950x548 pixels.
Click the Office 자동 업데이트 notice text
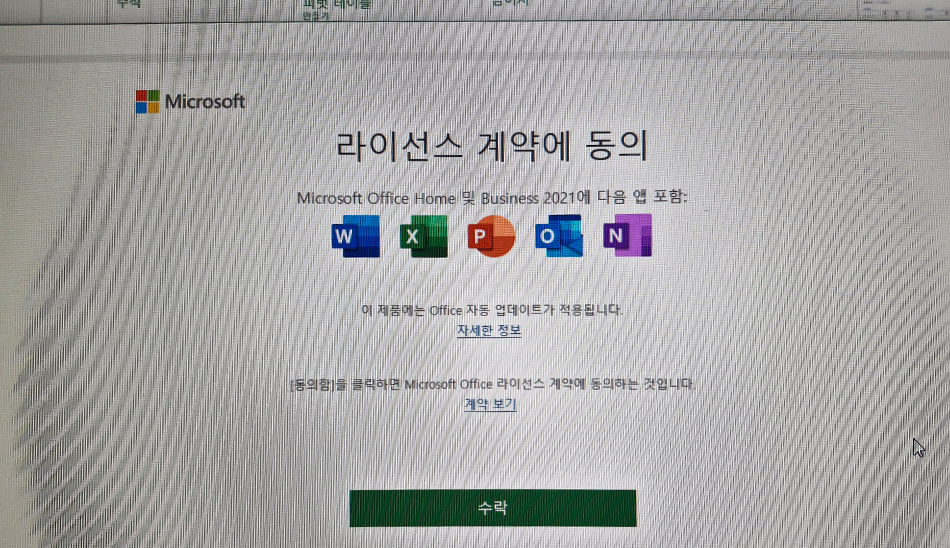[x=492, y=310]
